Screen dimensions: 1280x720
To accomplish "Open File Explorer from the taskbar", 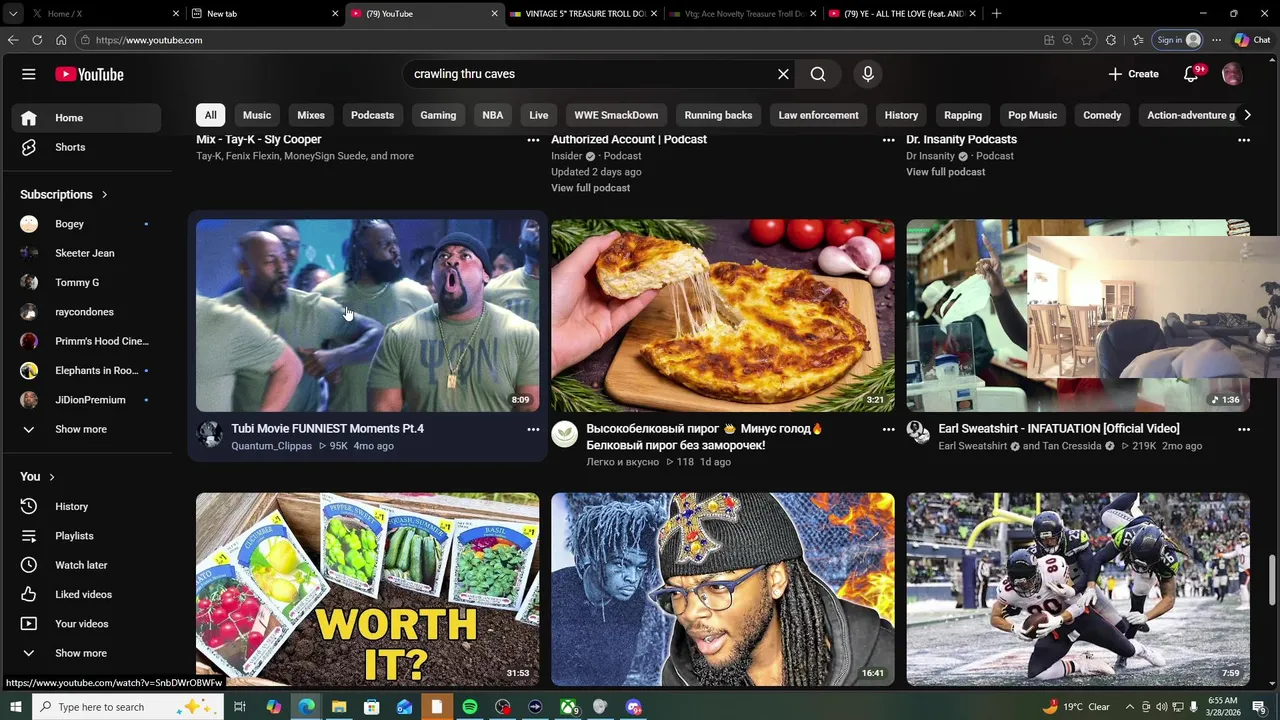I will coord(339,707).
